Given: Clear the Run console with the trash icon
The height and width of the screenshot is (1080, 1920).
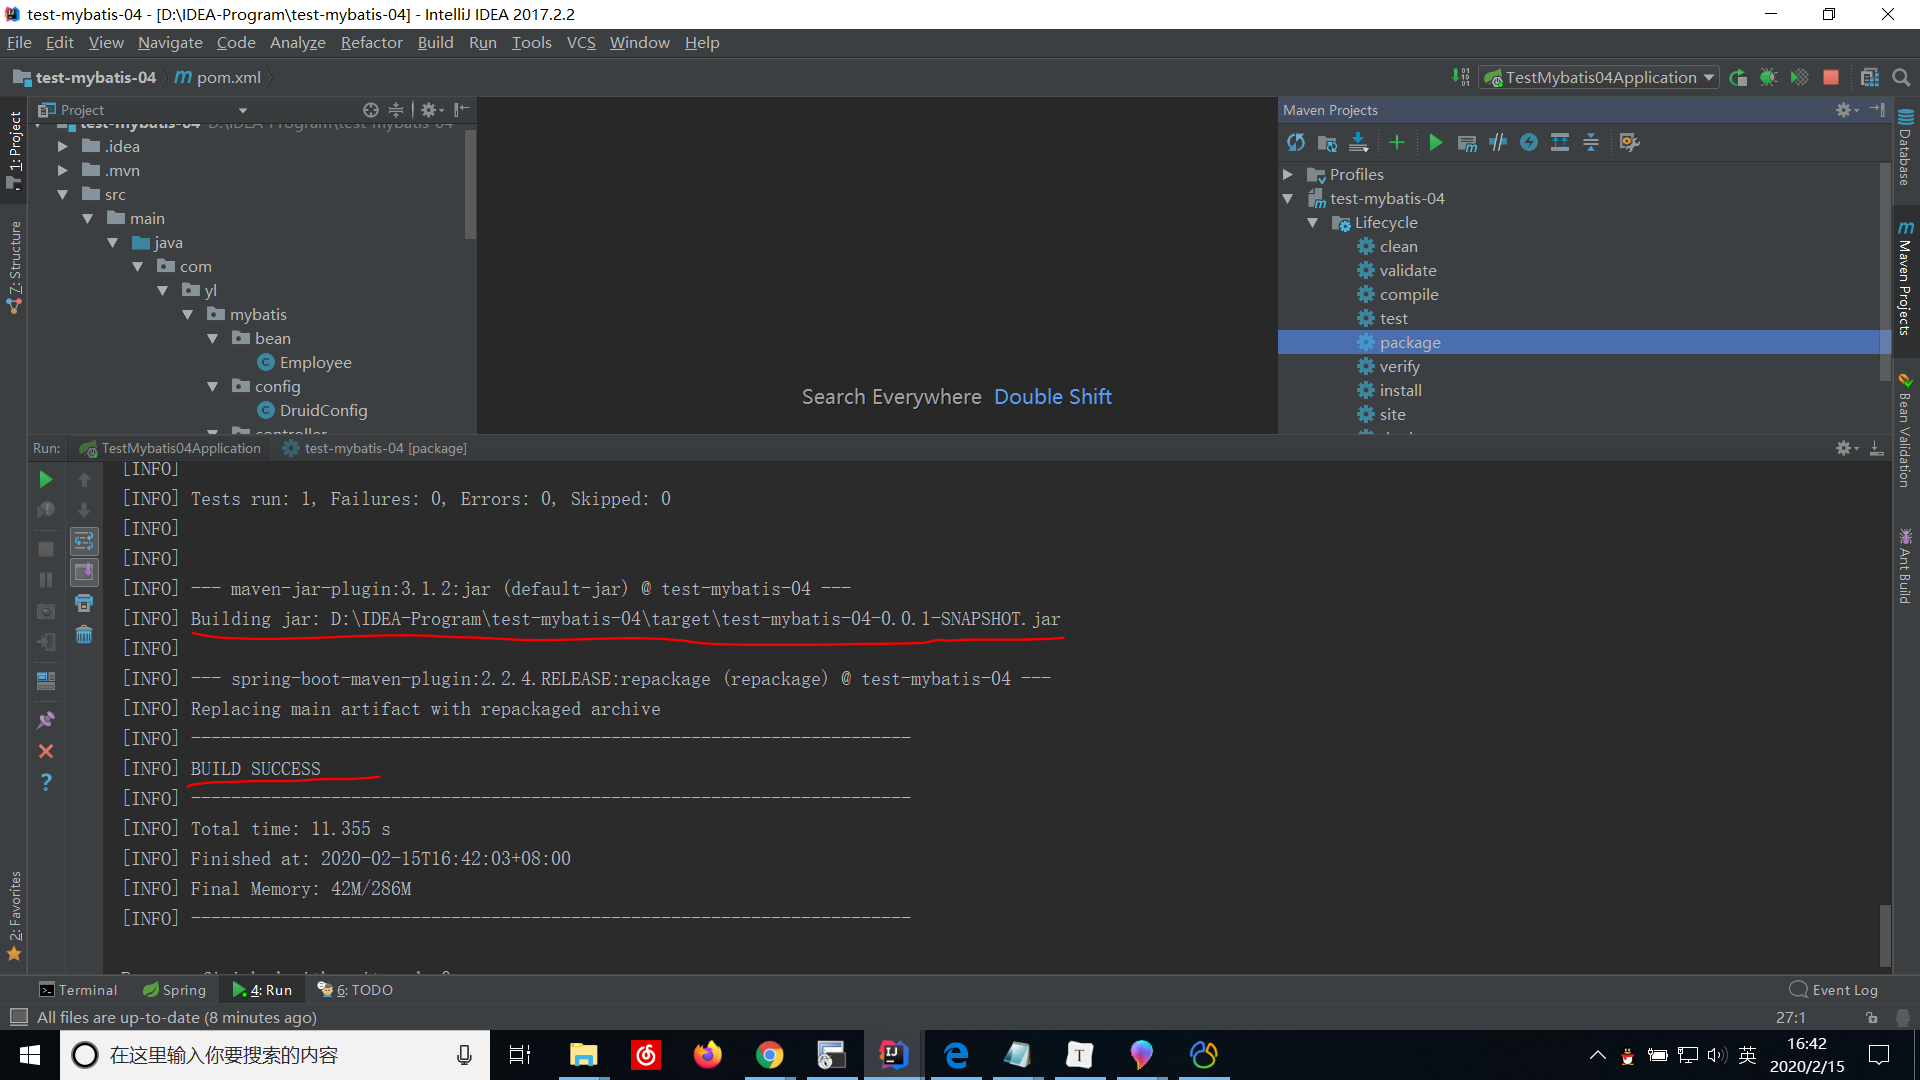Looking at the screenshot, I should pyautogui.click(x=84, y=635).
